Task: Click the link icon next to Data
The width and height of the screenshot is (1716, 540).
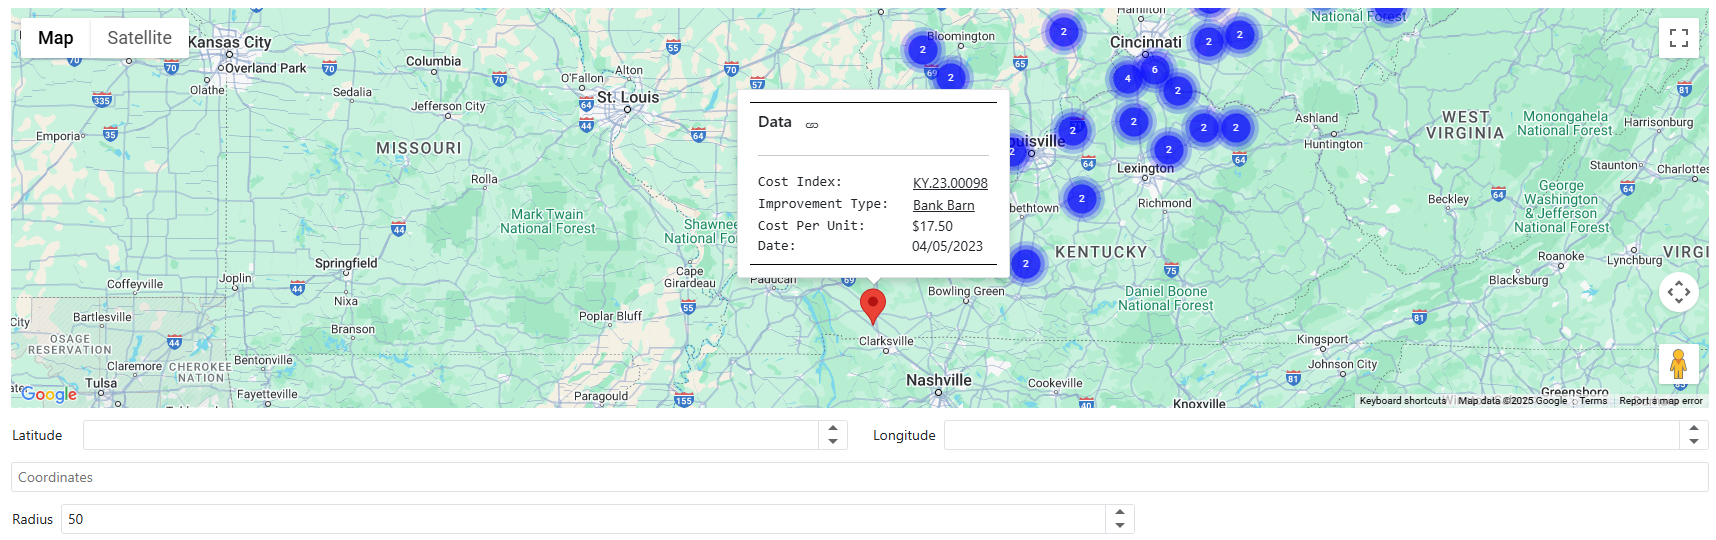Action: pos(812,125)
